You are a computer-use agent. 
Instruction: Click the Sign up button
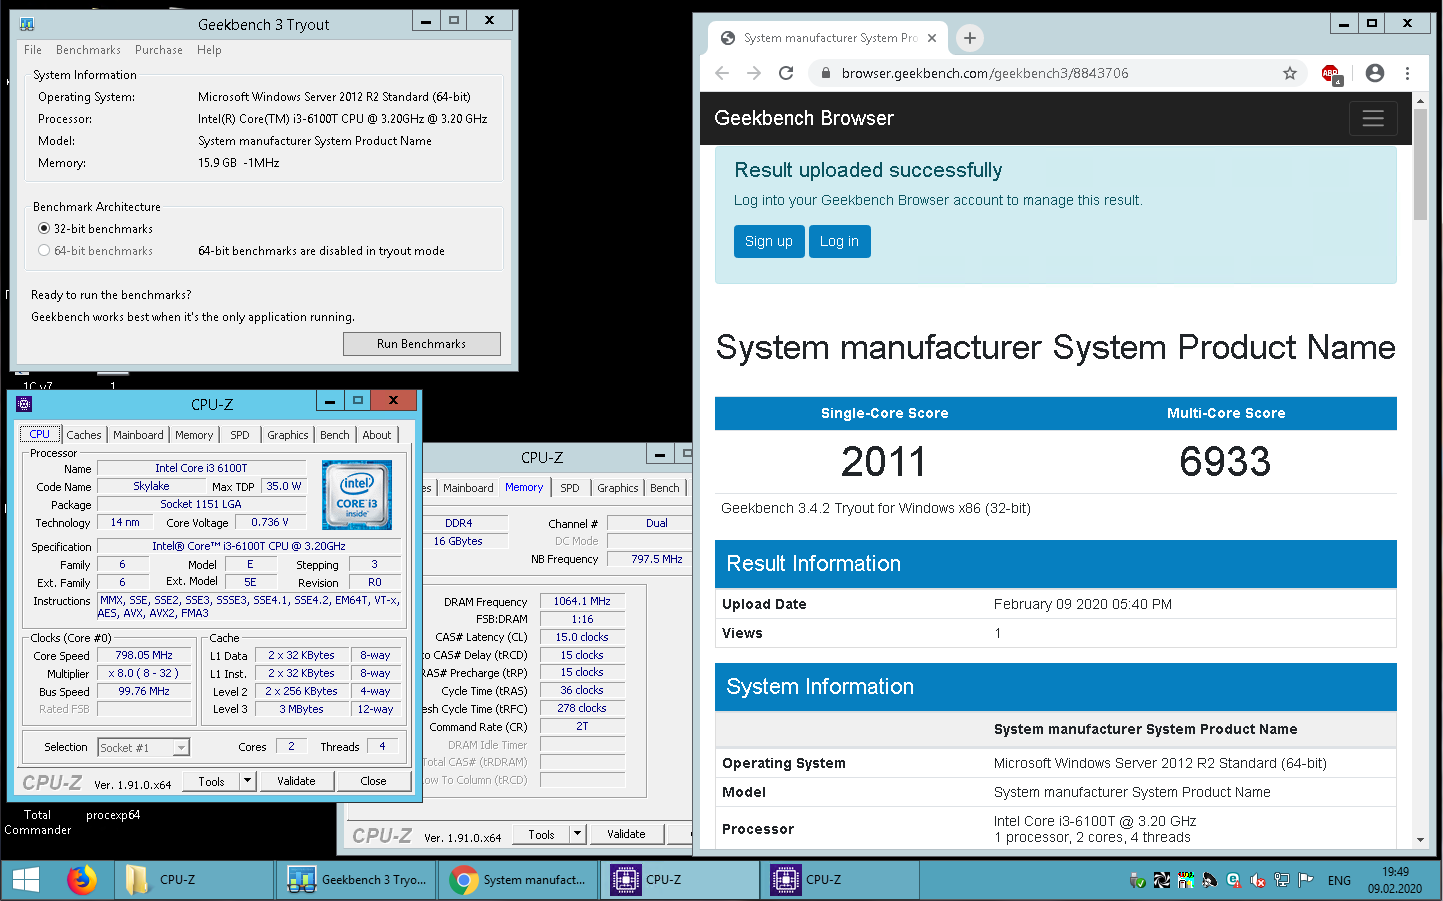pyautogui.click(x=768, y=241)
